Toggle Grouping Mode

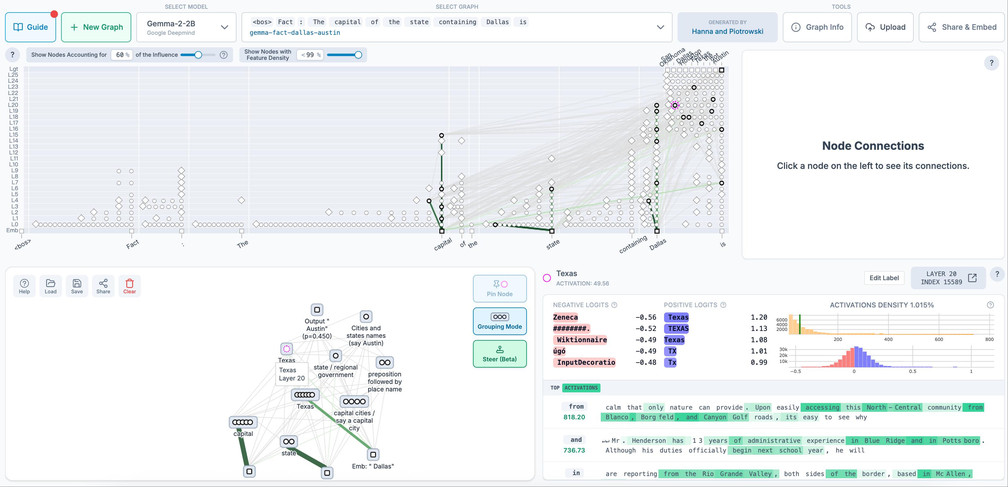(x=500, y=321)
